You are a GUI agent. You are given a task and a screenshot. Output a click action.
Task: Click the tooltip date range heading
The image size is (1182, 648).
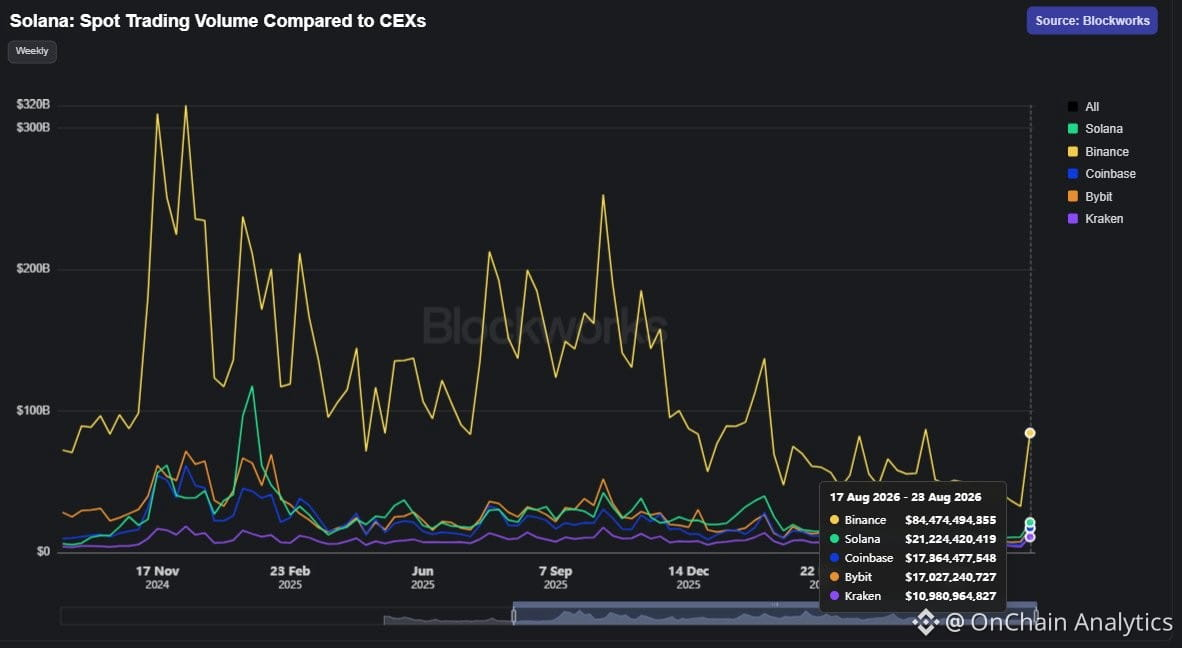tap(905, 497)
